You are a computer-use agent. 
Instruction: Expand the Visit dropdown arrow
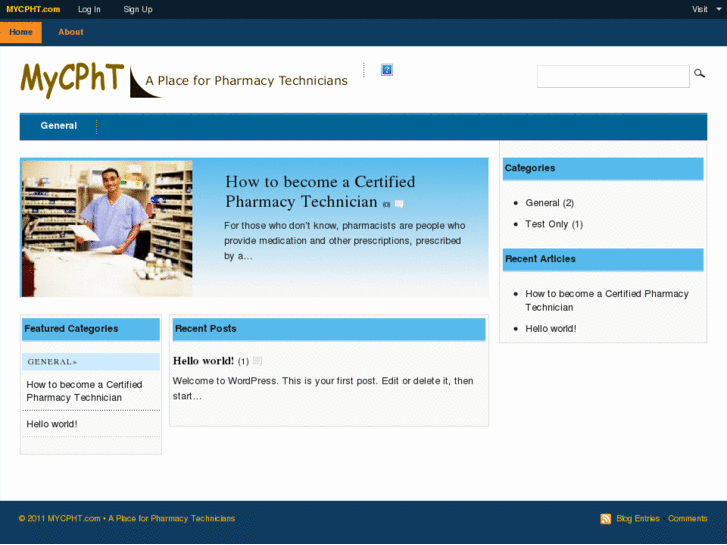coord(719,9)
